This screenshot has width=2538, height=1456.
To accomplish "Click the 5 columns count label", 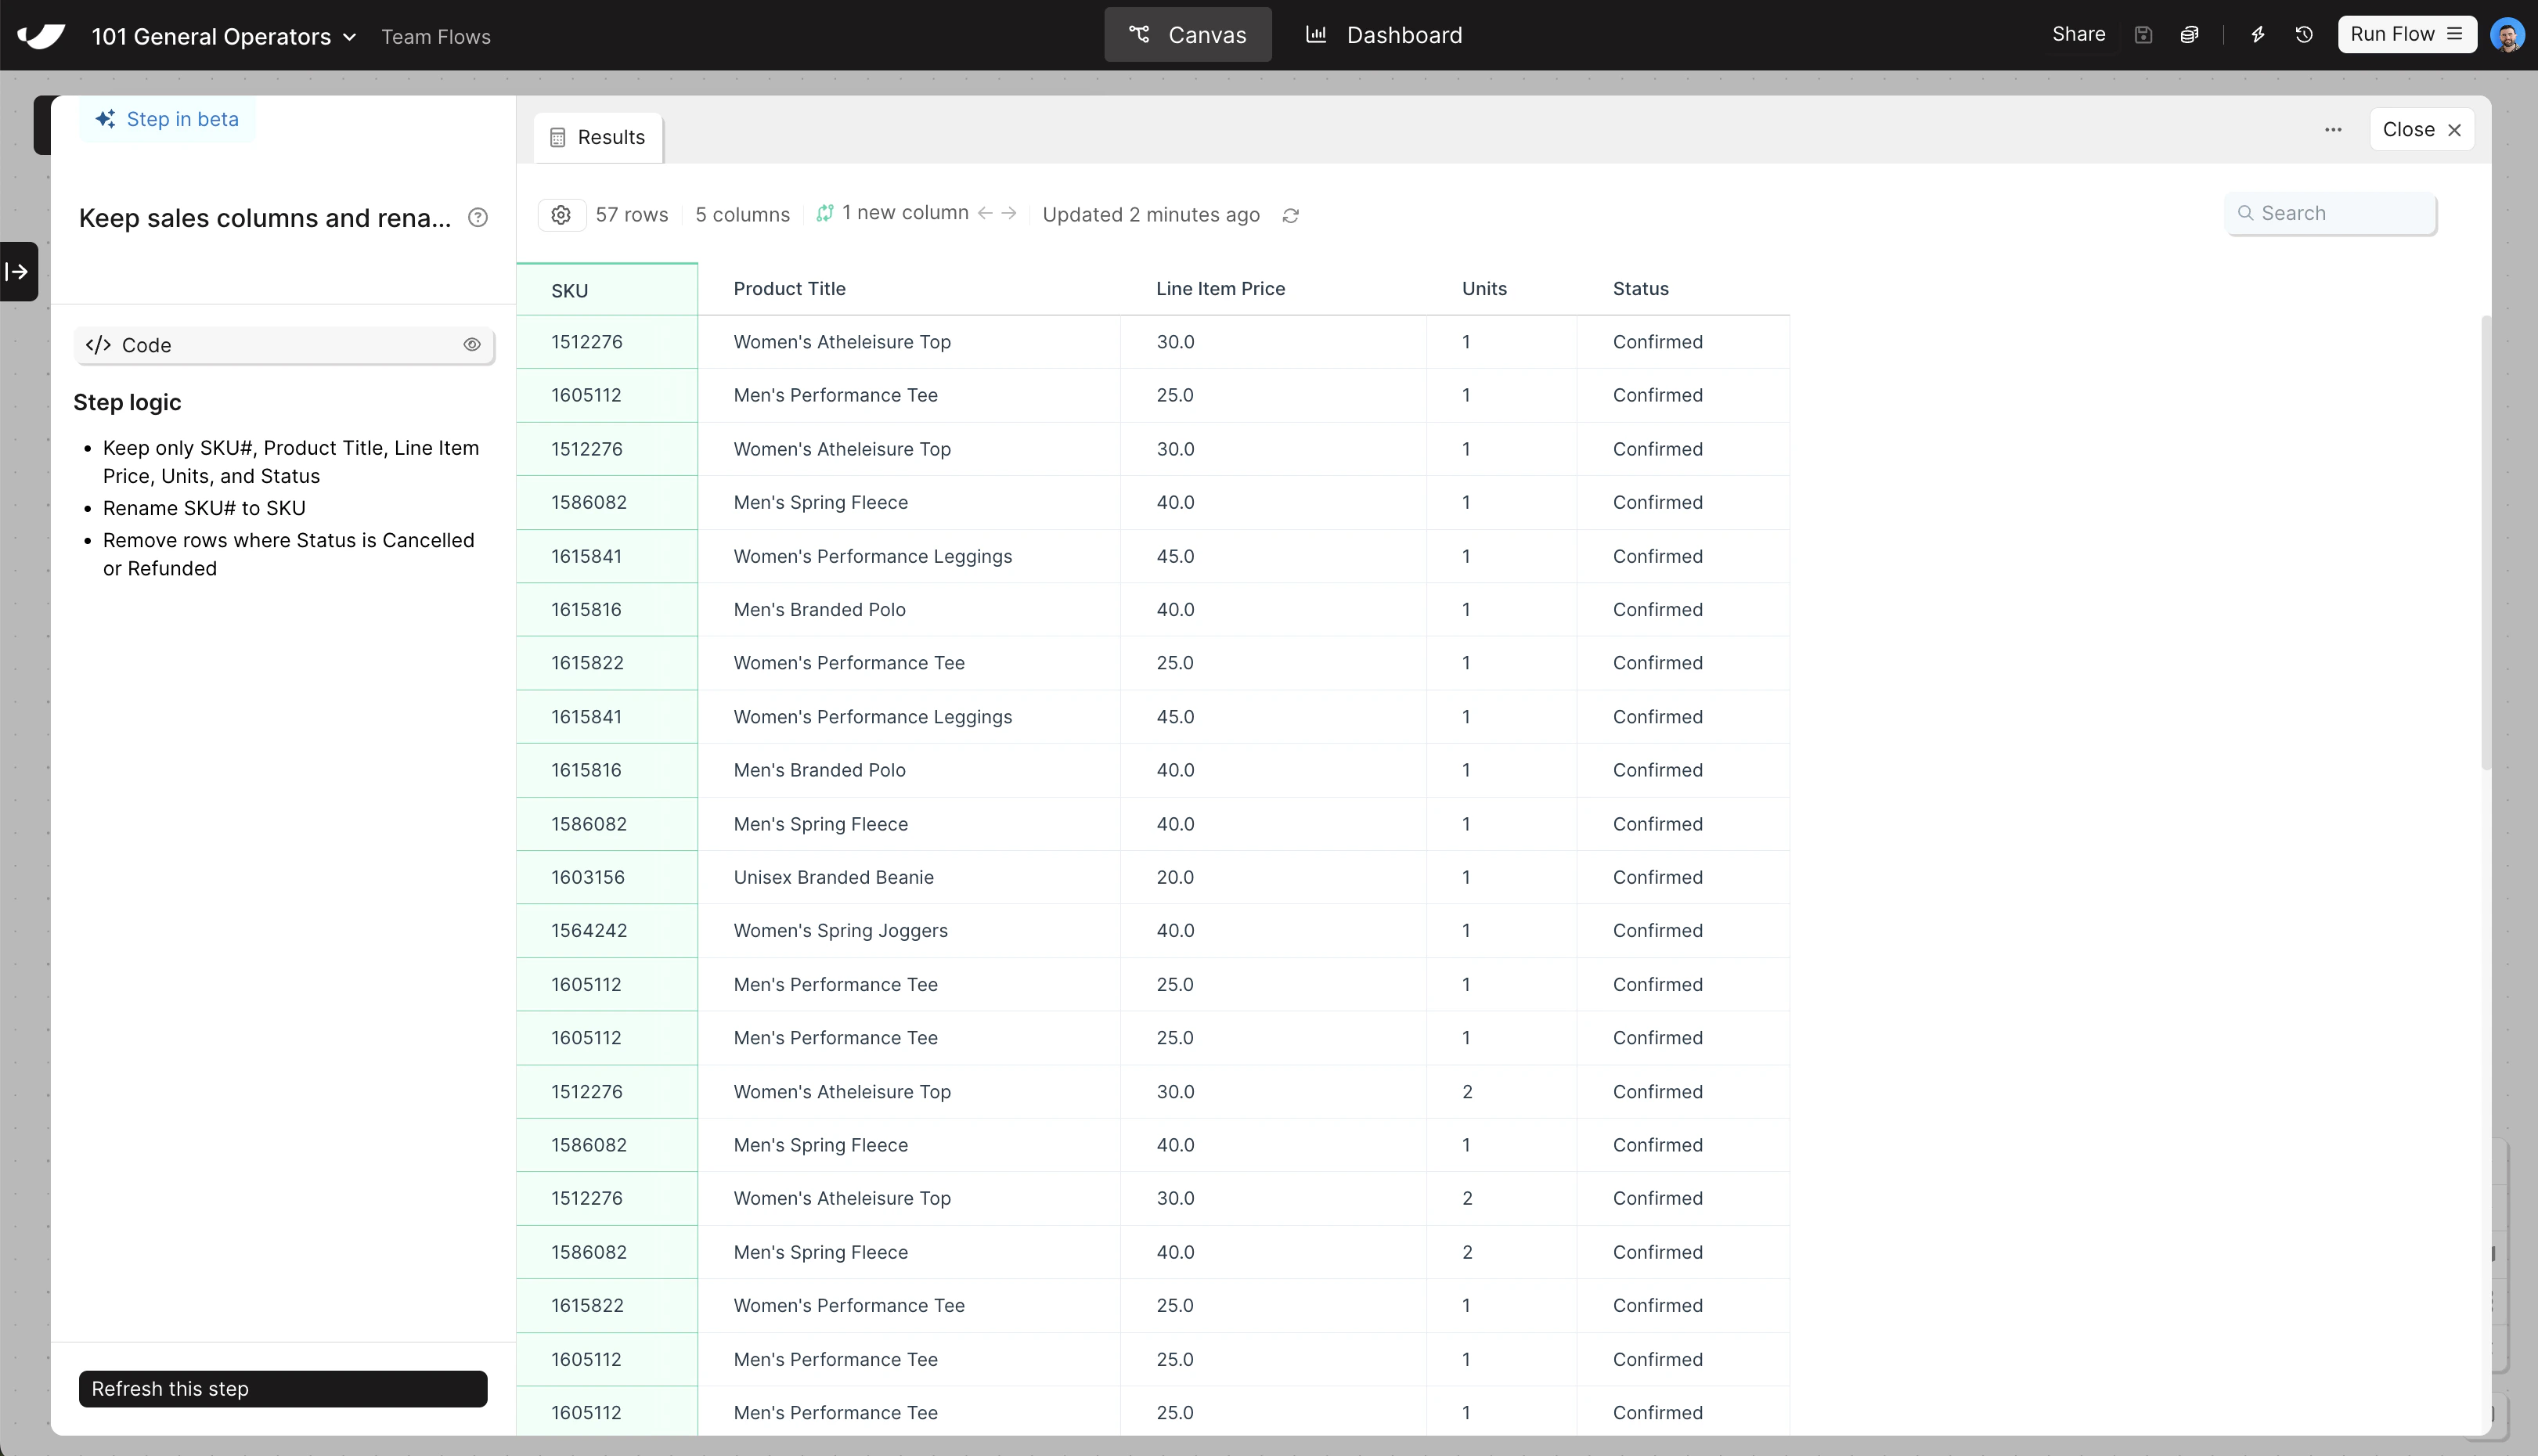I will [x=742, y=215].
